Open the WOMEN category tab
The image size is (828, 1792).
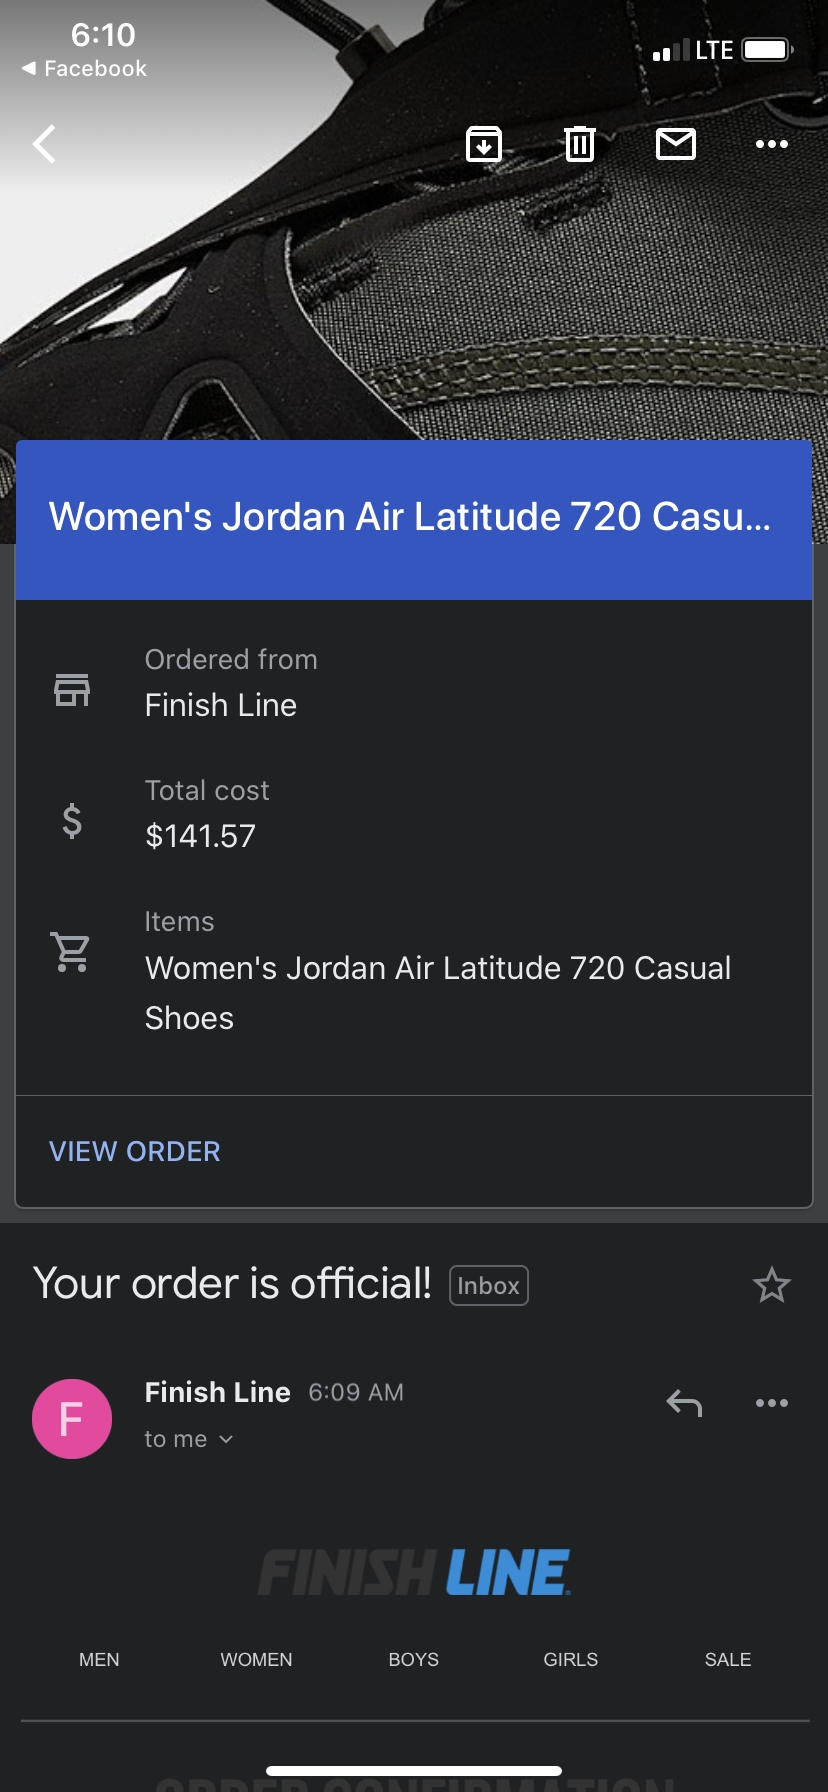(256, 1660)
